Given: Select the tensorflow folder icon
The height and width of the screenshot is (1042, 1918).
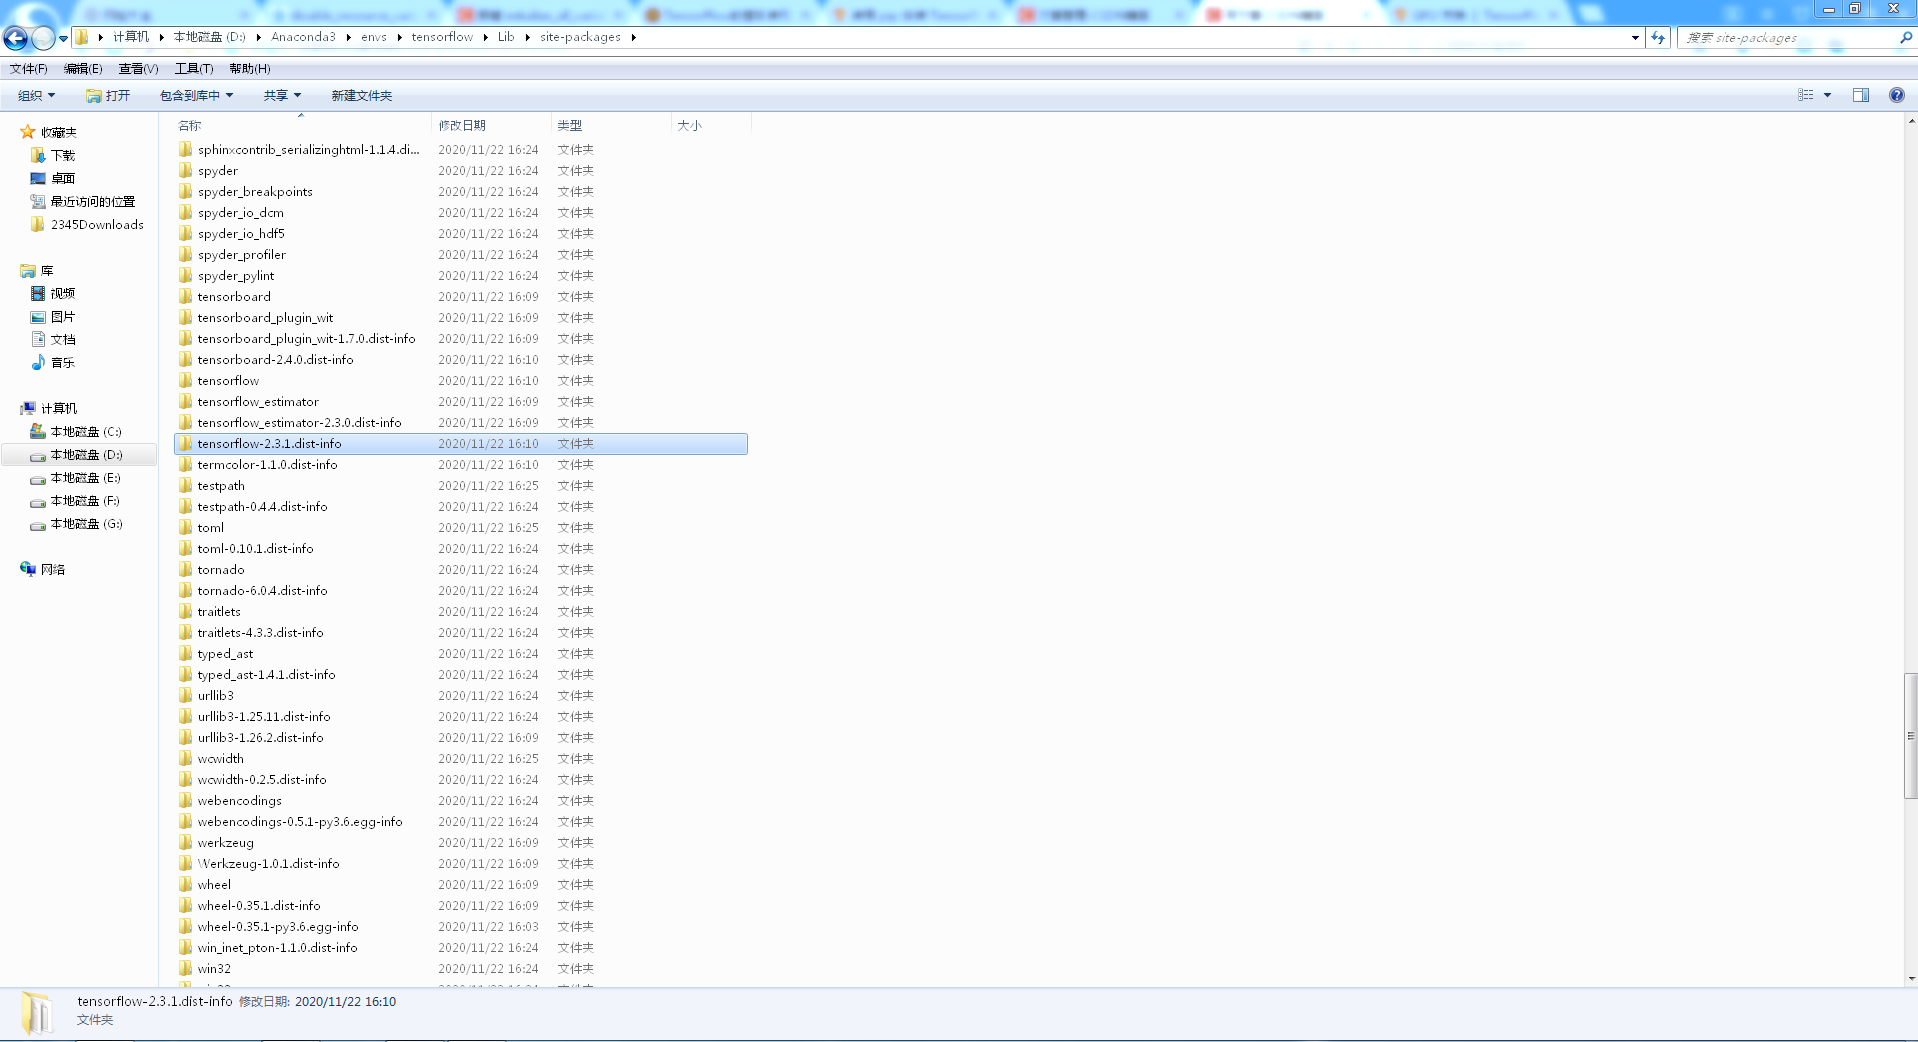Looking at the screenshot, I should (186, 380).
